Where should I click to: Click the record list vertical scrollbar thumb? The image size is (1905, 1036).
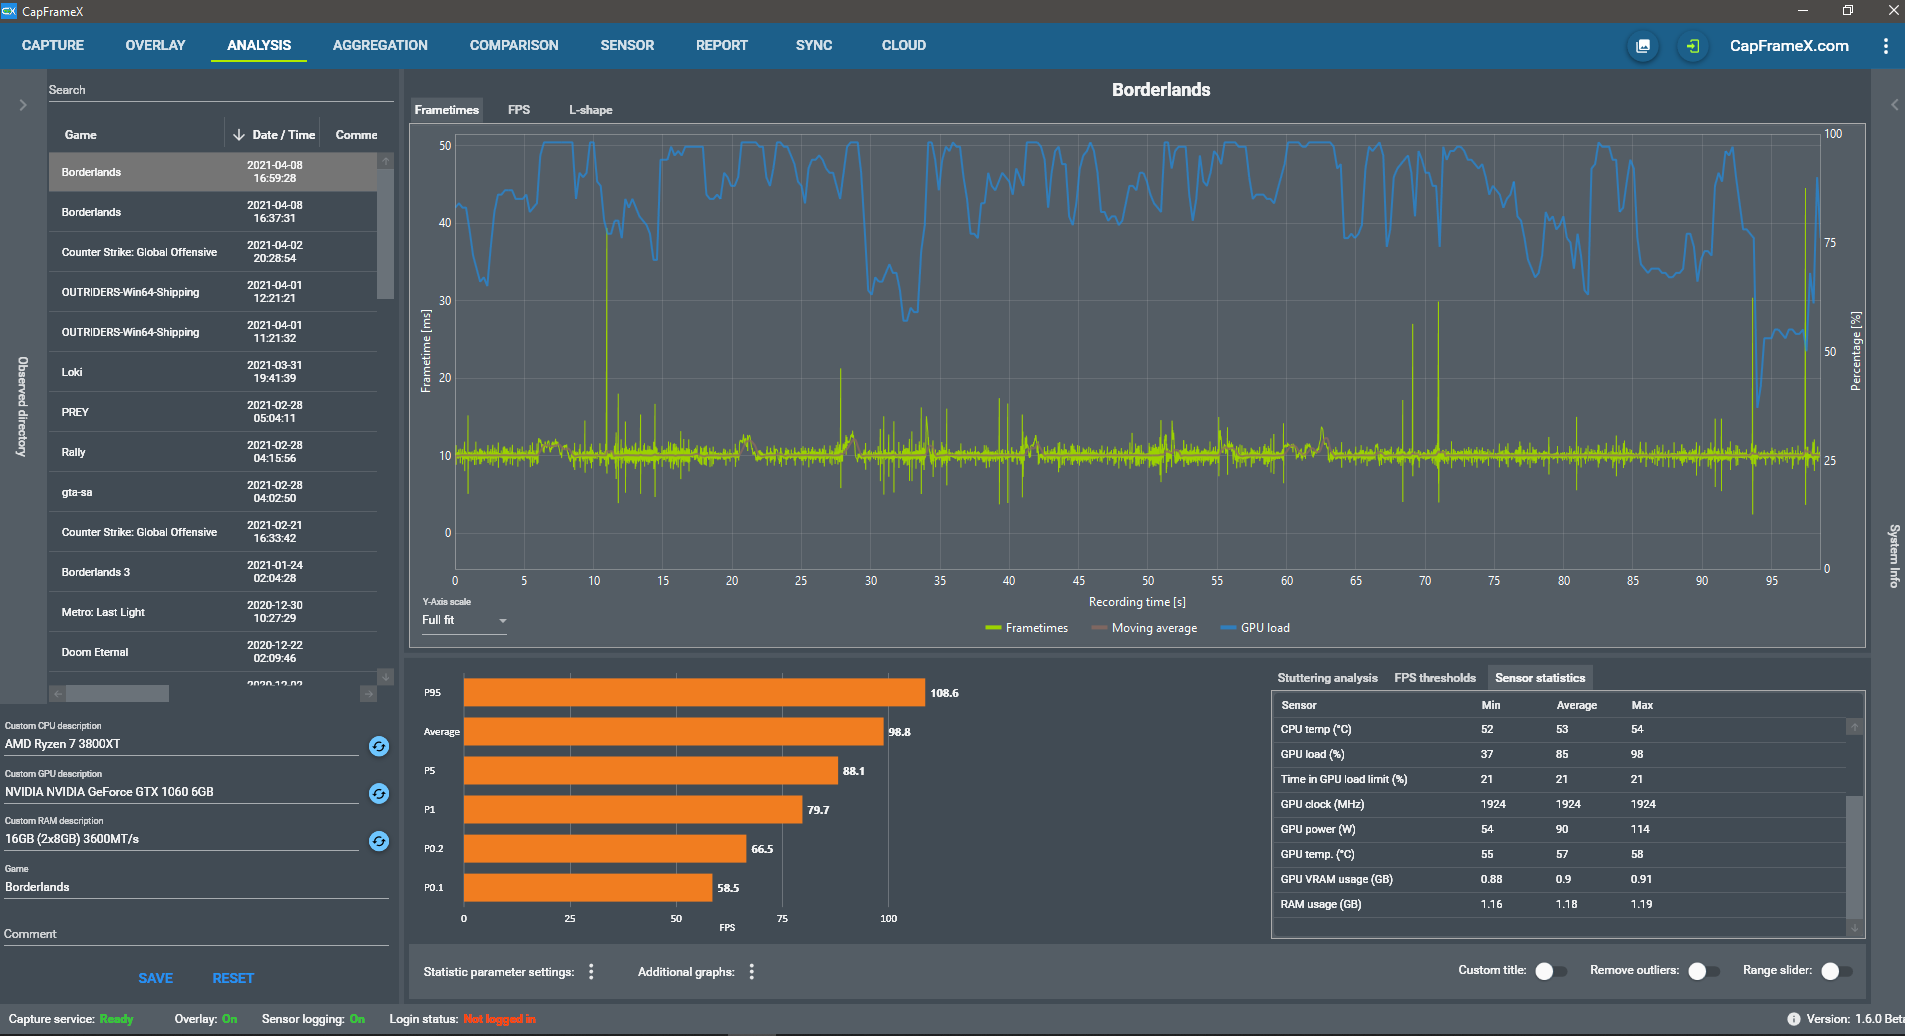[385, 235]
